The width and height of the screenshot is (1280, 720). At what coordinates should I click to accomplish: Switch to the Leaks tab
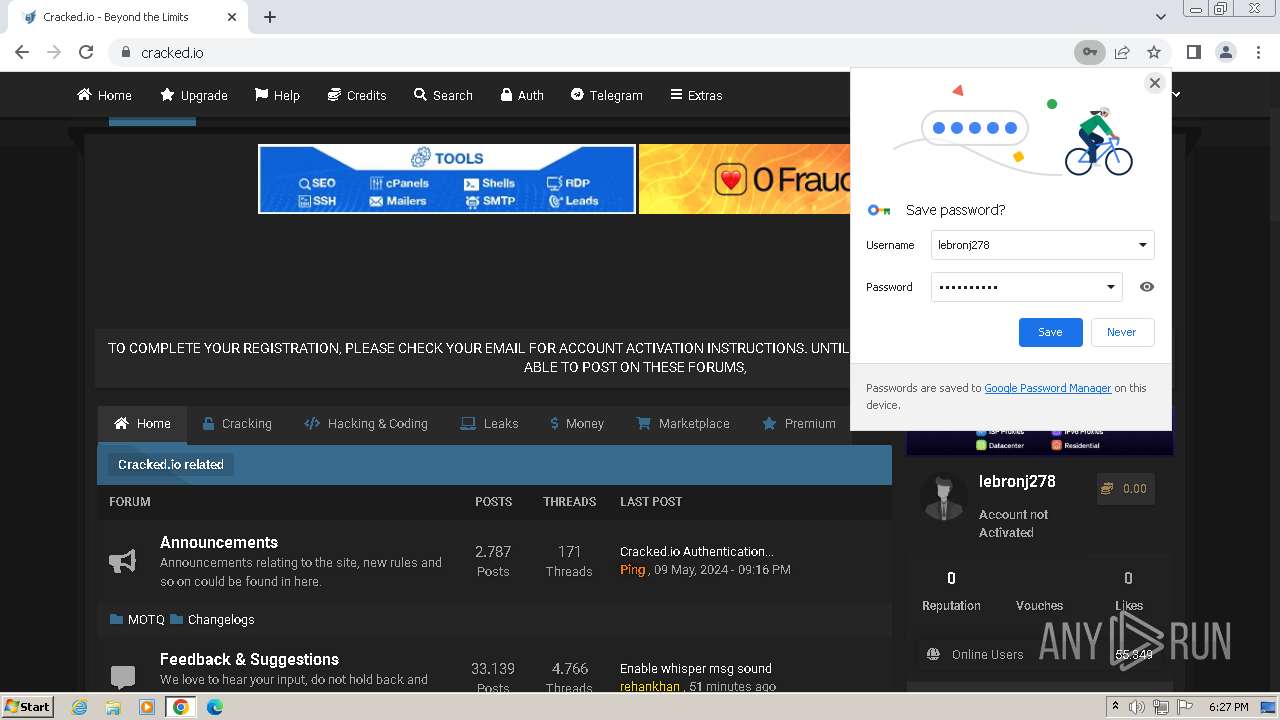489,423
